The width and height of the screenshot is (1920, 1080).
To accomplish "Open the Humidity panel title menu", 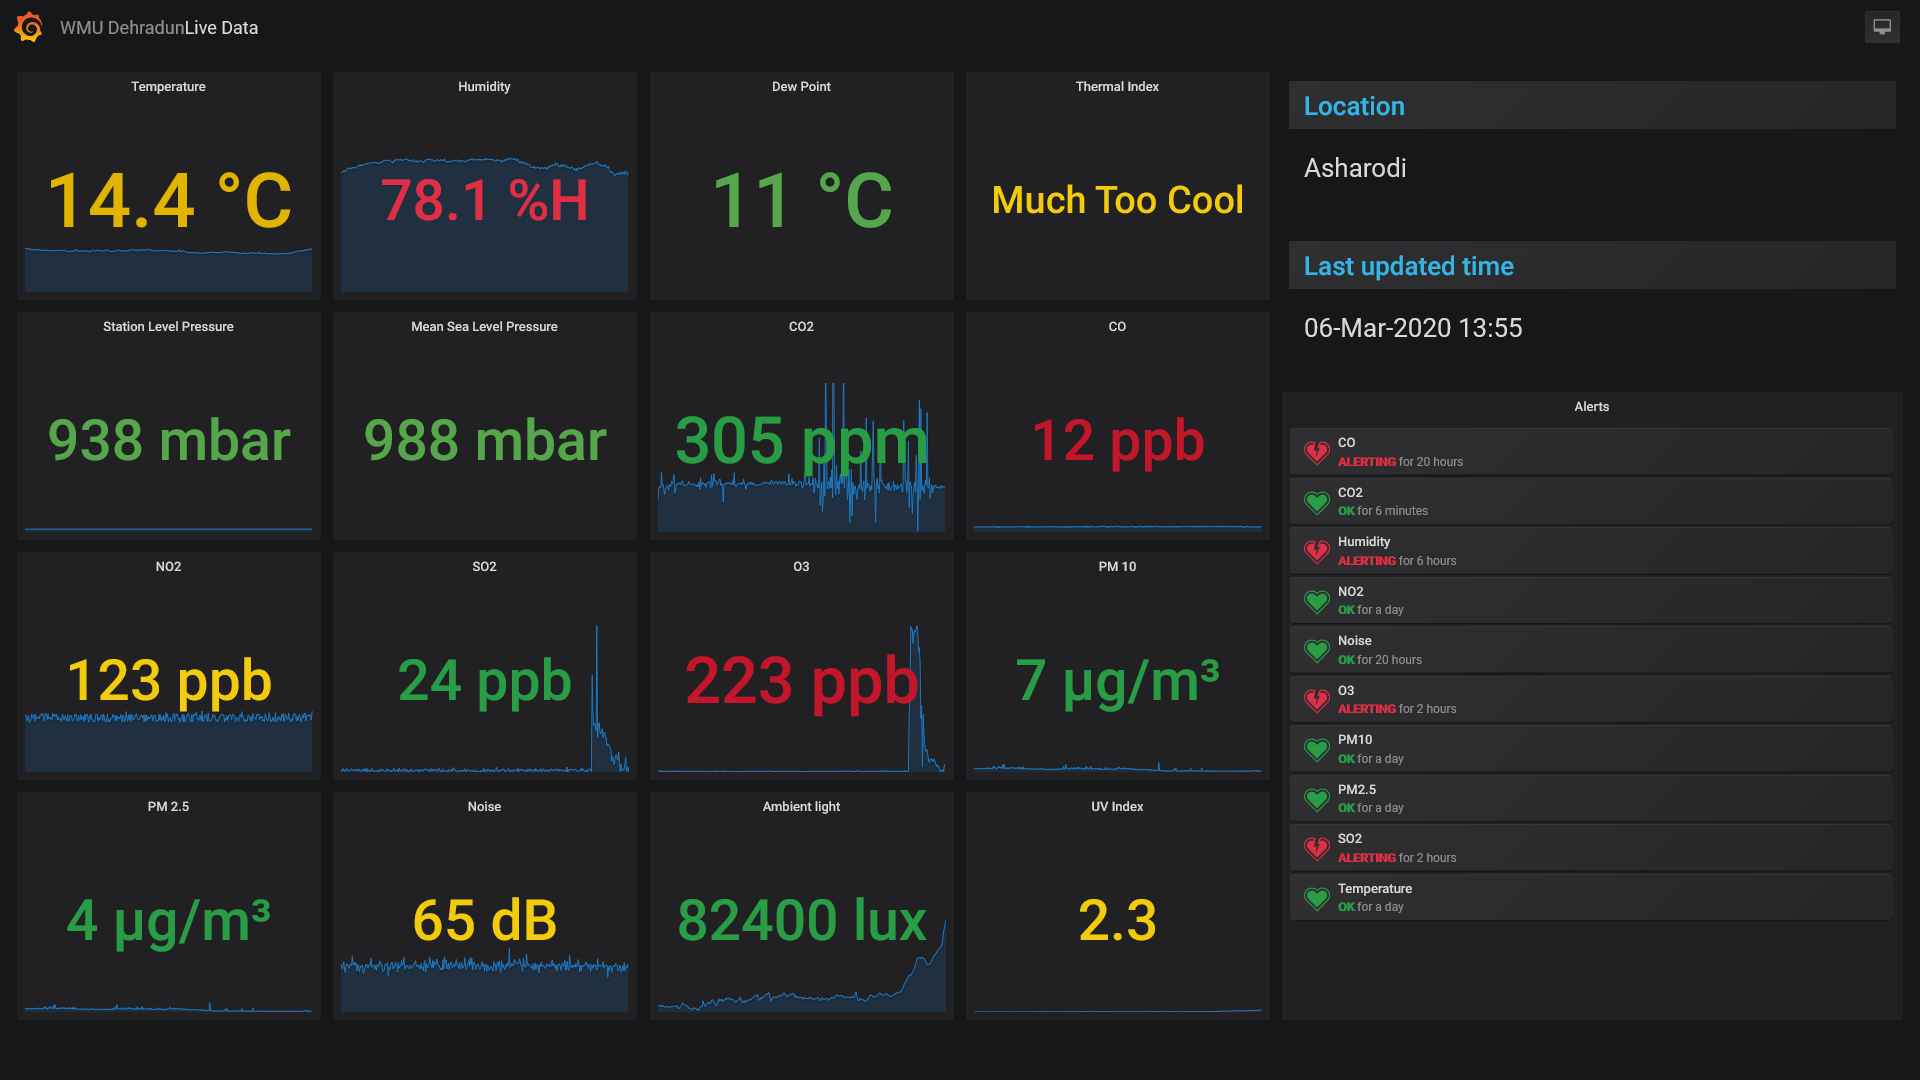I will [x=484, y=87].
